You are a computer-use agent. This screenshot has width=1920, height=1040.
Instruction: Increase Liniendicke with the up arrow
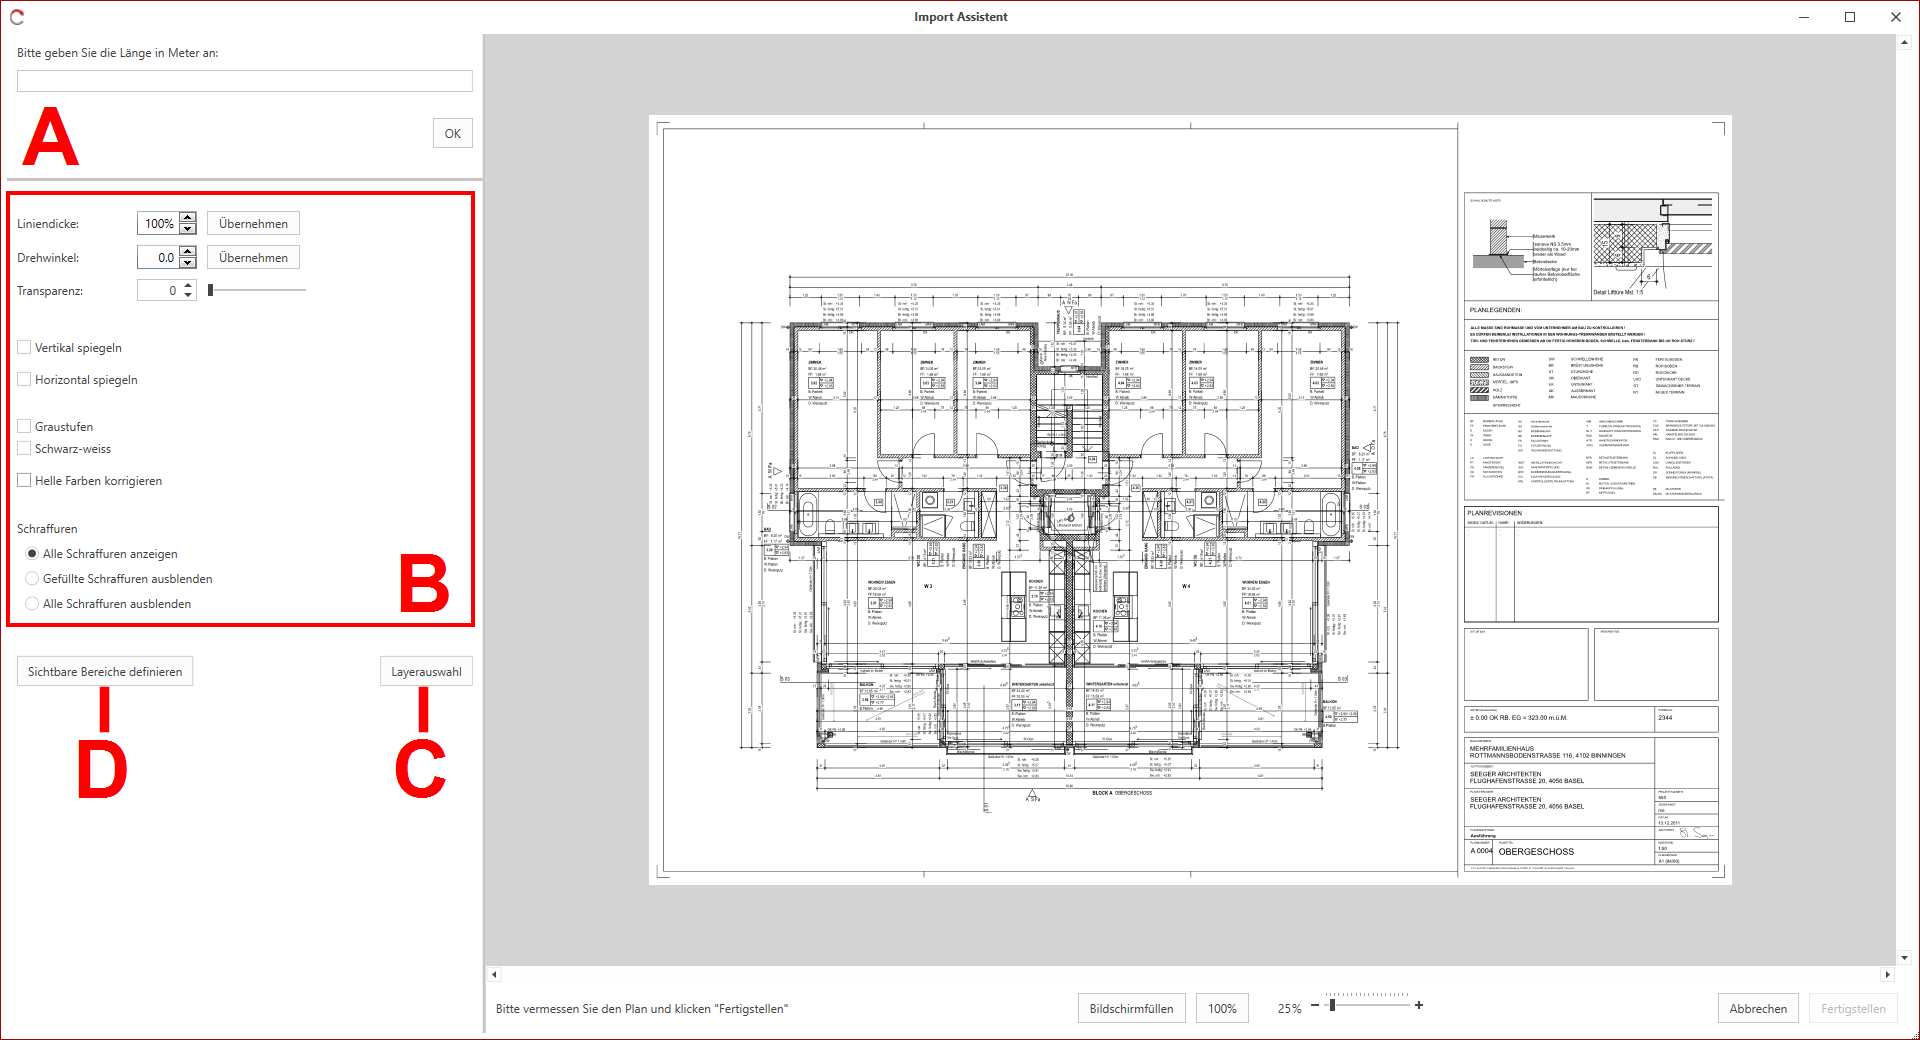188,218
